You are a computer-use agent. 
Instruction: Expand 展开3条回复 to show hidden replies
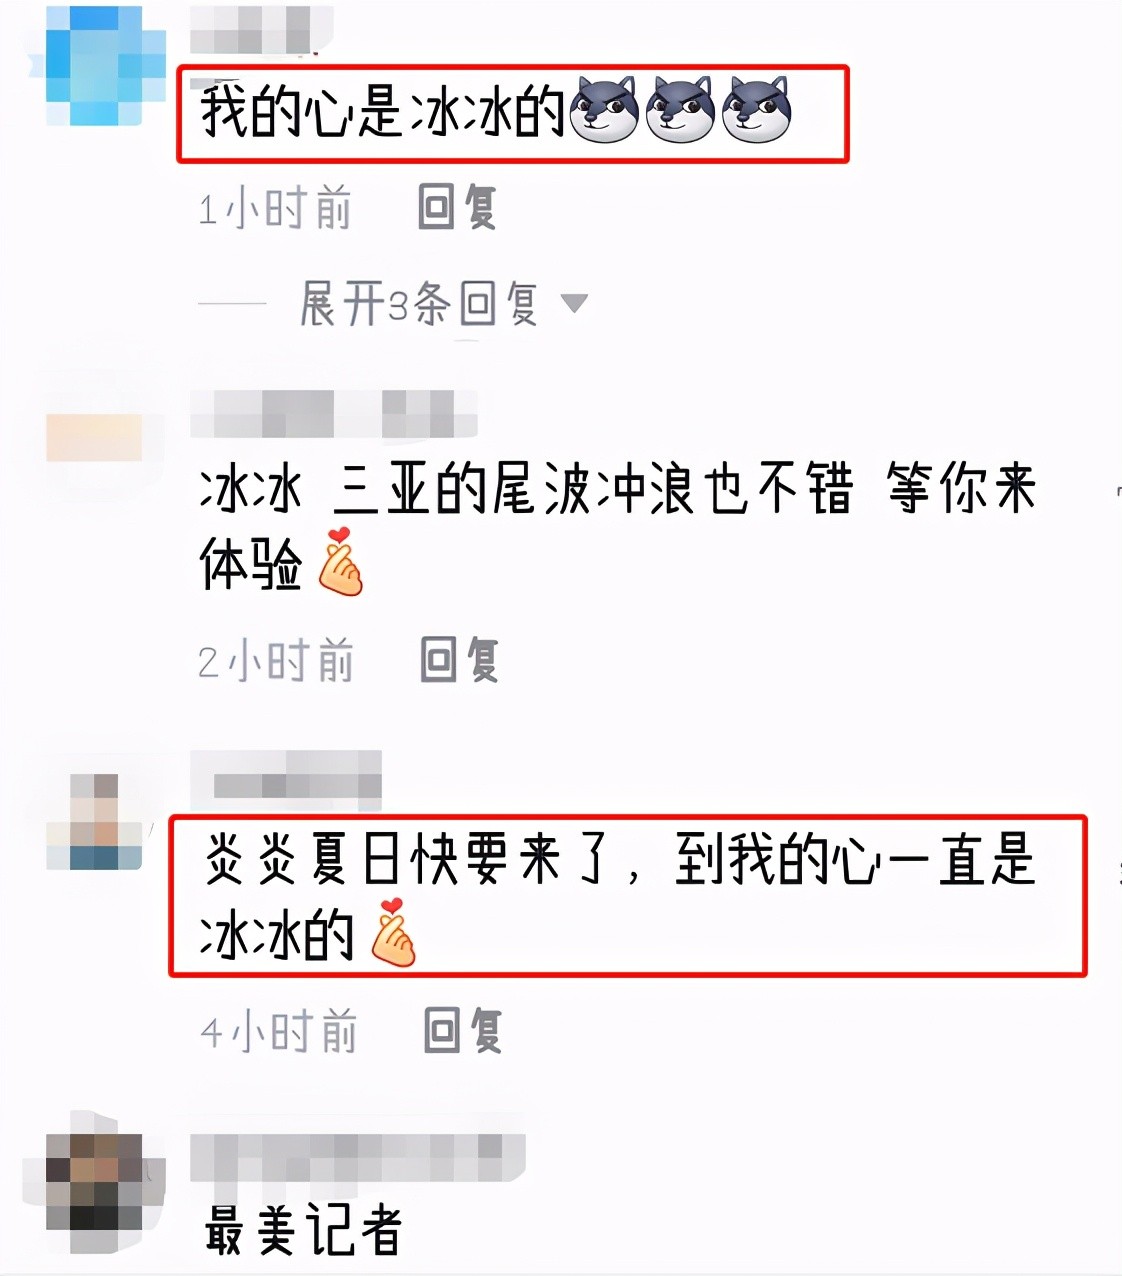click(419, 303)
